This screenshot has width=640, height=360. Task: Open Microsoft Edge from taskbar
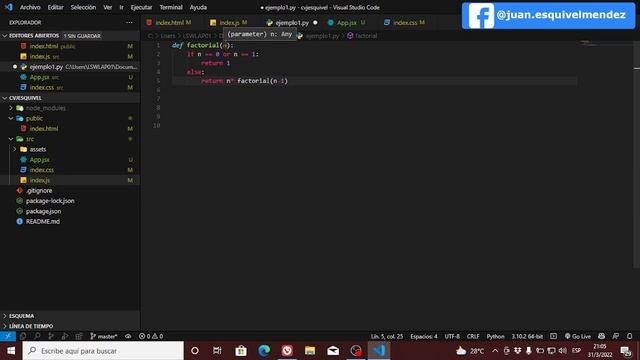264,351
